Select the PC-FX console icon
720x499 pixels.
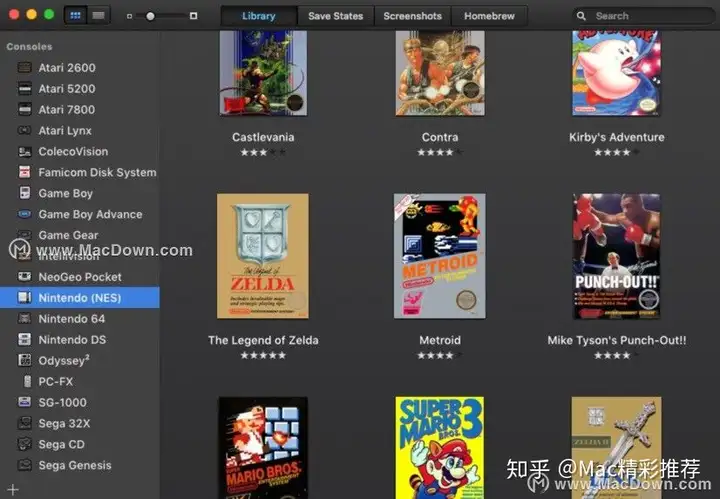pyautogui.click(x=28, y=381)
